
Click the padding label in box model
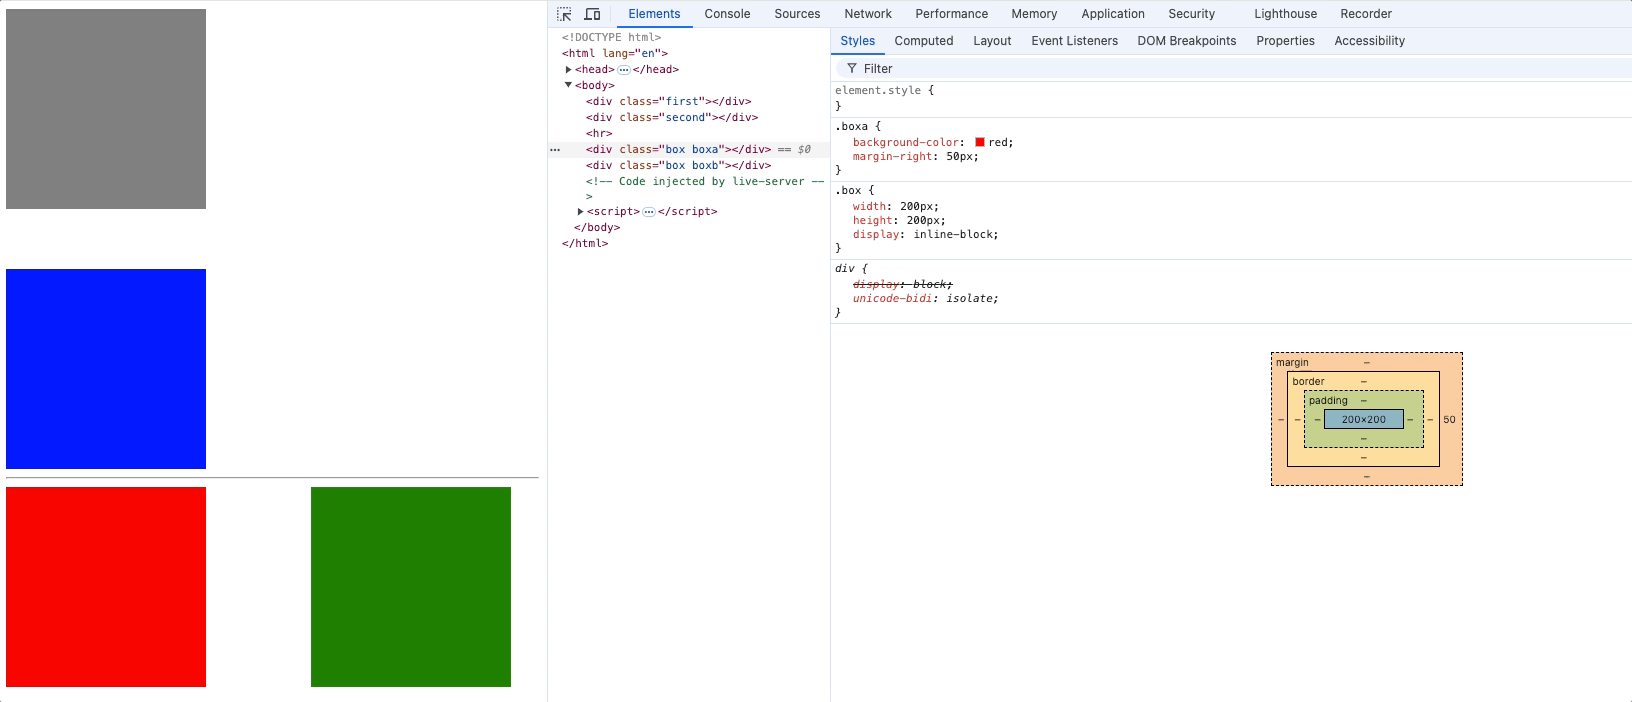[x=1328, y=401]
